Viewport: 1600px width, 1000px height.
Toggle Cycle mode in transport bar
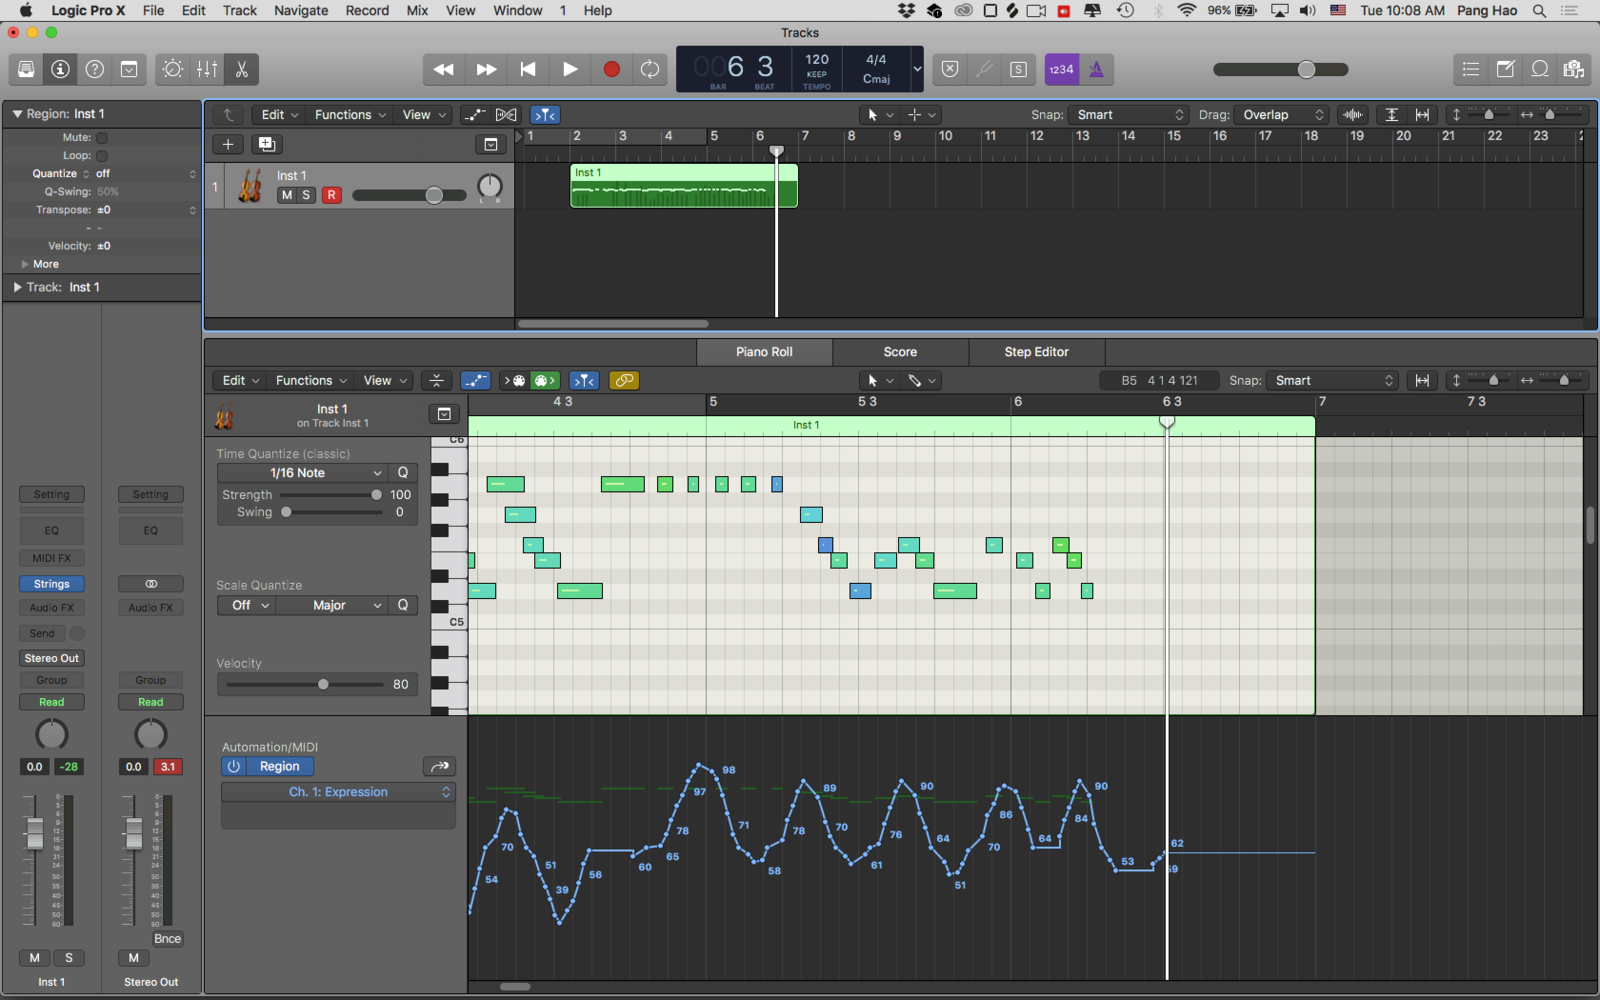click(x=650, y=69)
